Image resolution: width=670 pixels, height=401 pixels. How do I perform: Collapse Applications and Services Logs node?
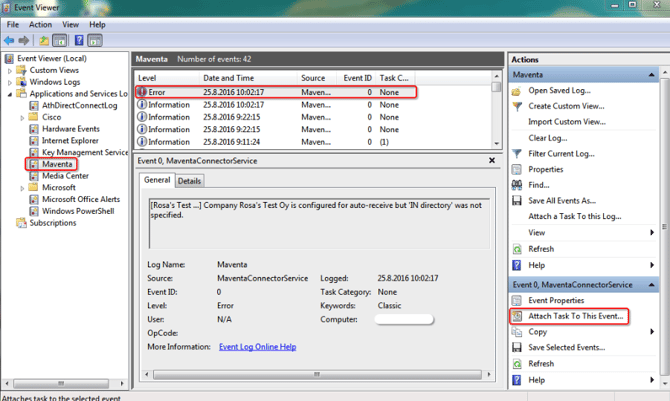[x=10, y=94]
